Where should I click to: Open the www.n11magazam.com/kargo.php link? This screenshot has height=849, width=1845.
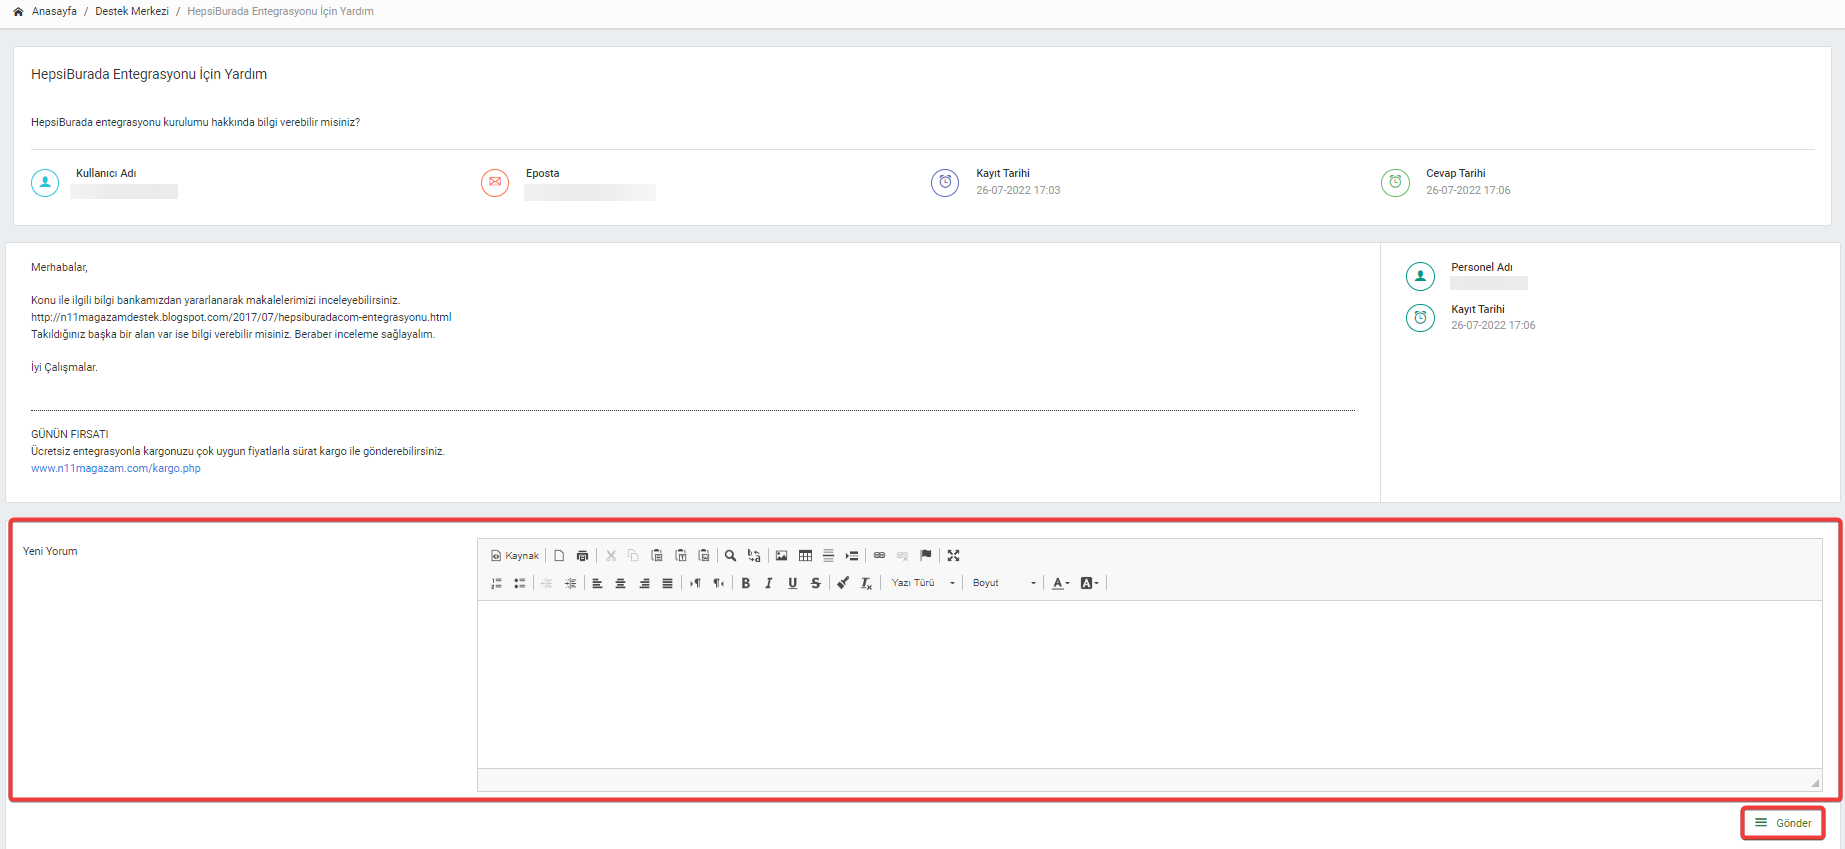coord(116,468)
